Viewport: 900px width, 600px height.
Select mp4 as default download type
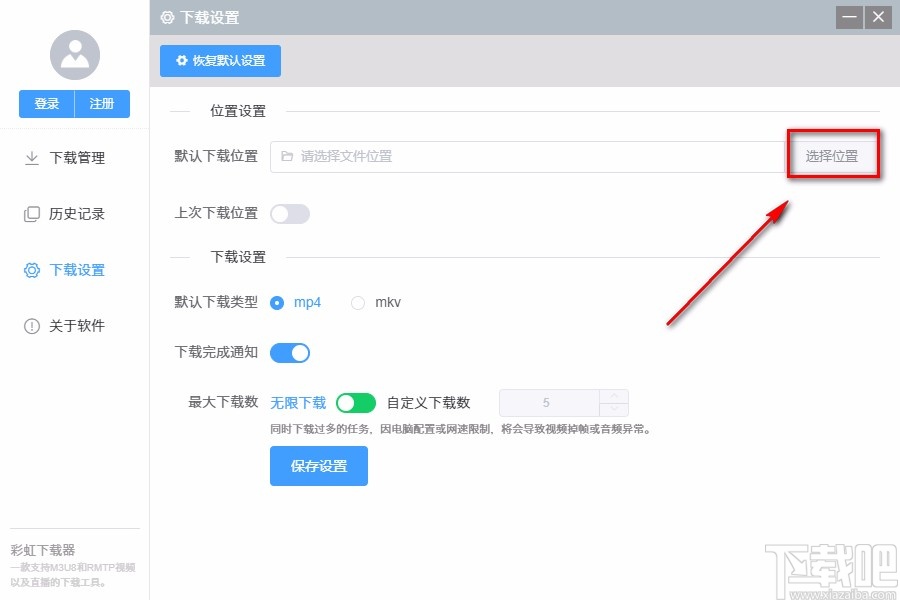coord(276,302)
